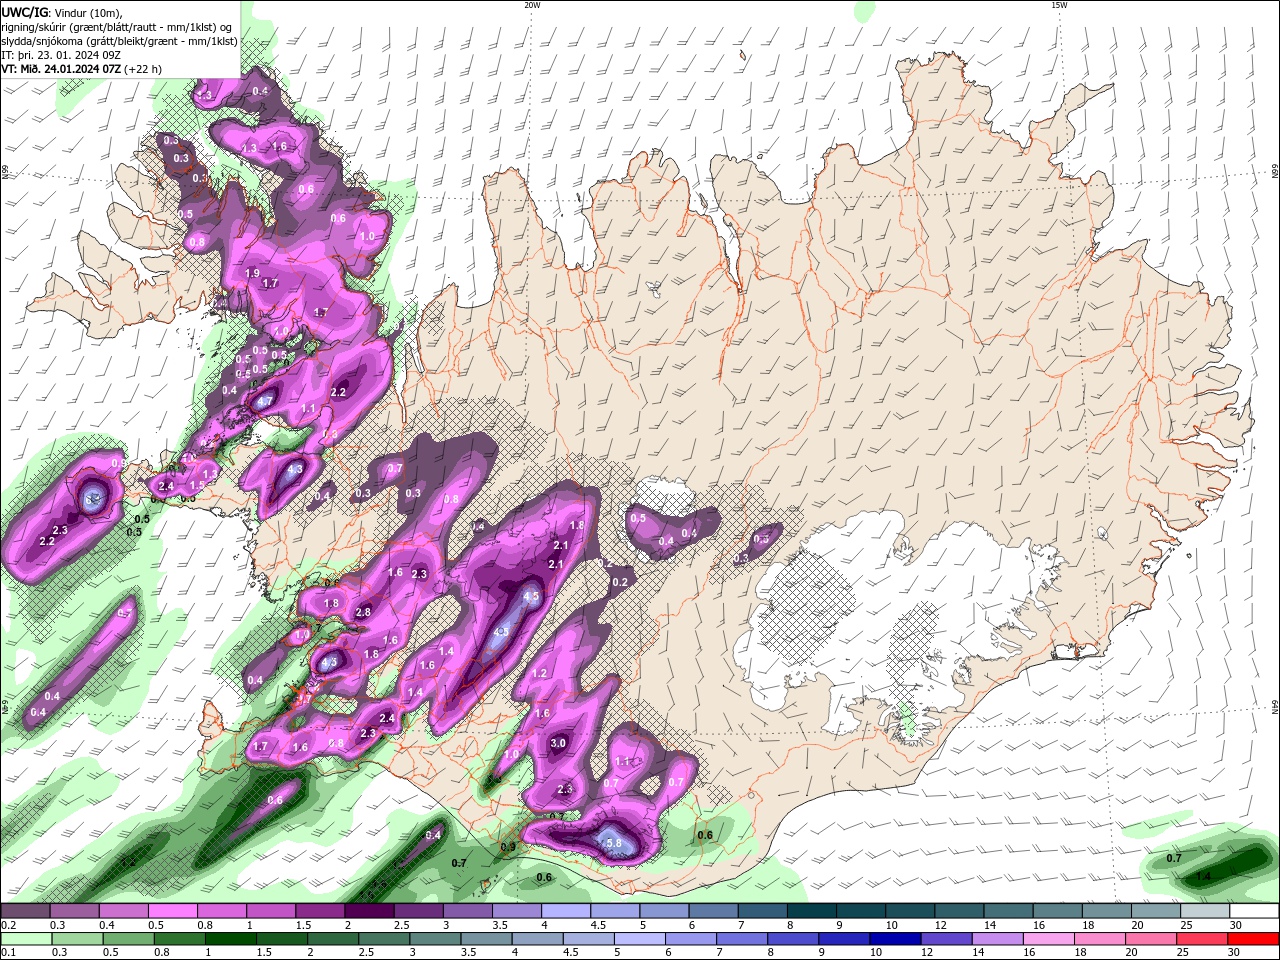The width and height of the screenshot is (1280, 960).
Task: Click the dark blue swatch right of 10 in bottom legend
Action: tap(894, 939)
